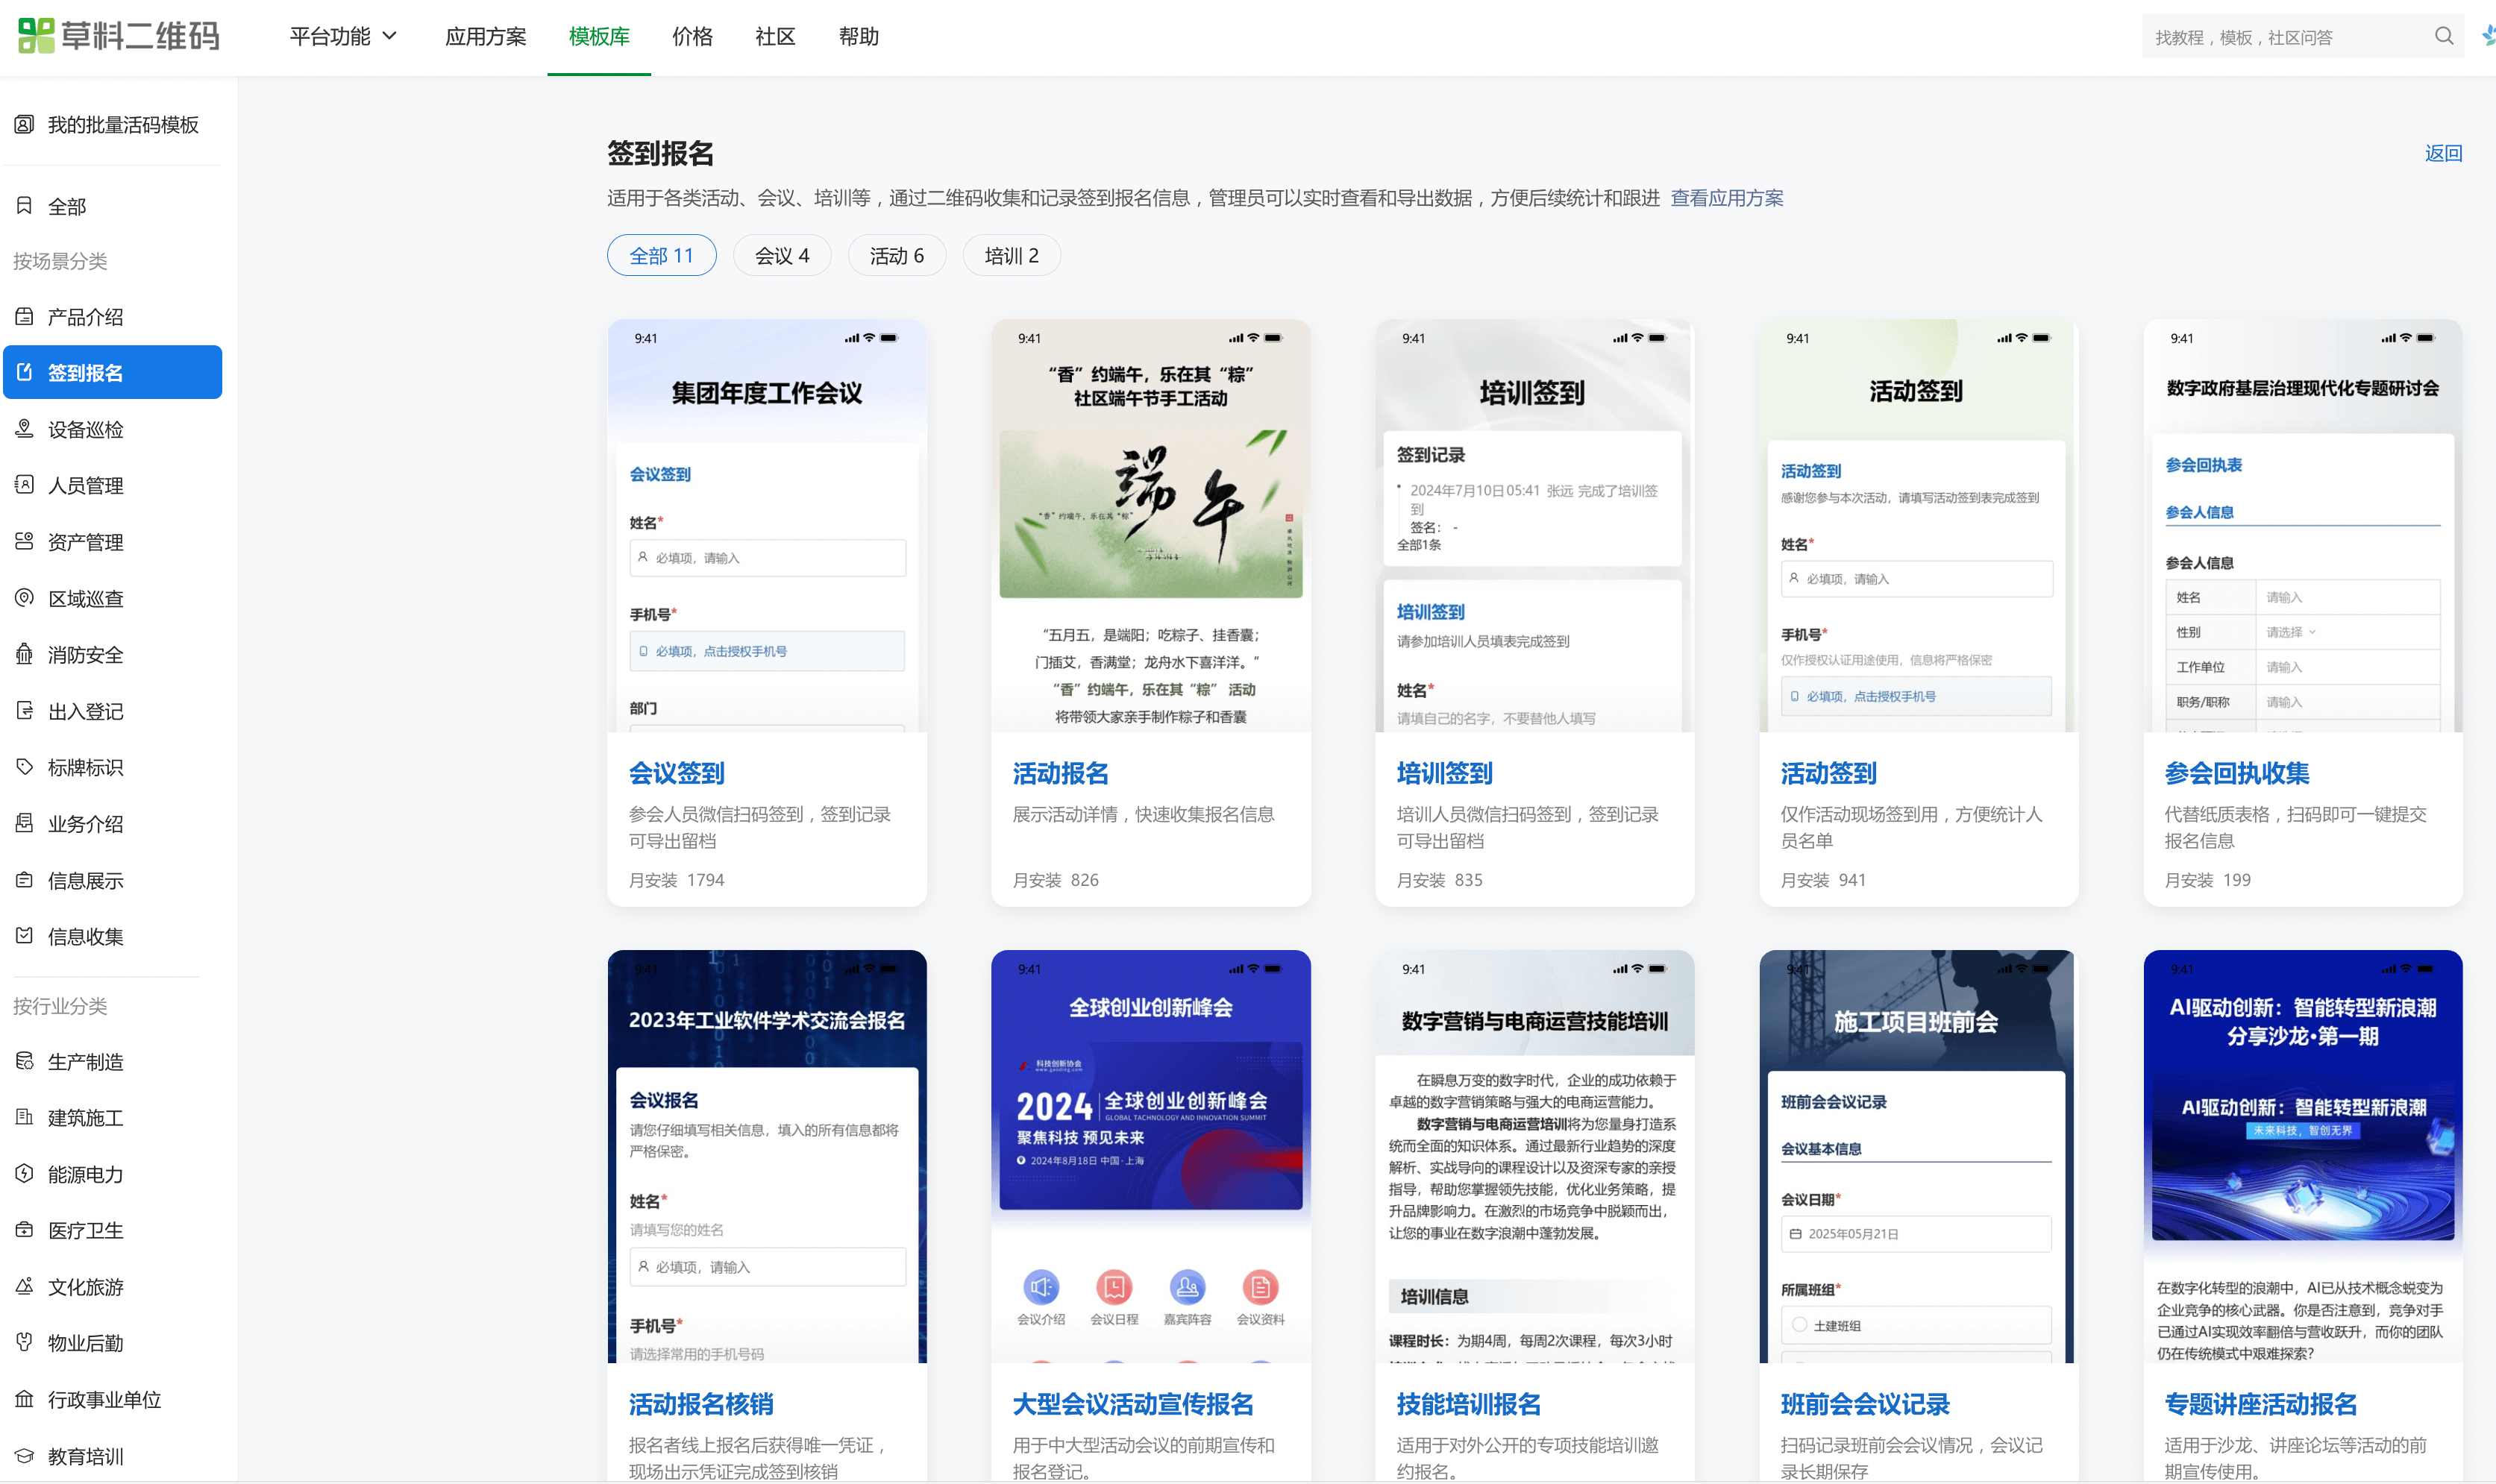Image resolution: width=2496 pixels, height=1484 pixels.
Task: Select the 区域巡查 sidebar icon
Action: click(x=85, y=598)
